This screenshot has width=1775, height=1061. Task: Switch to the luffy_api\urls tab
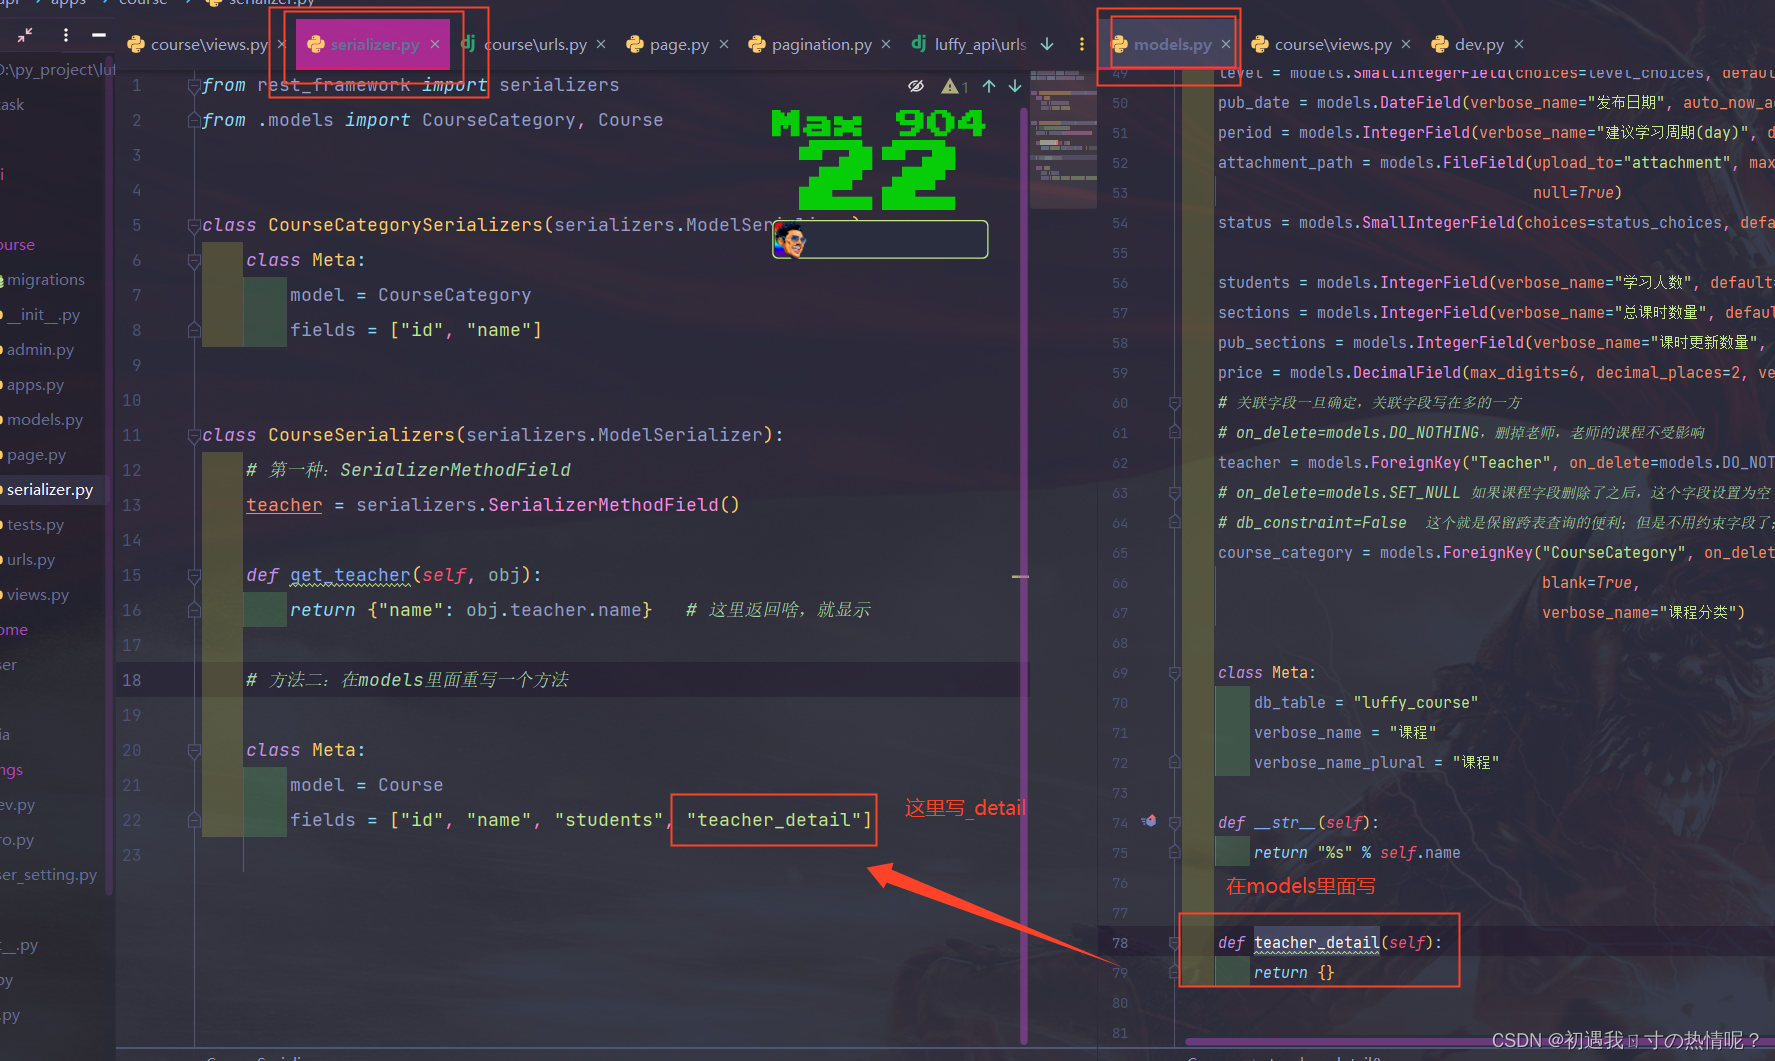point(969,44)
